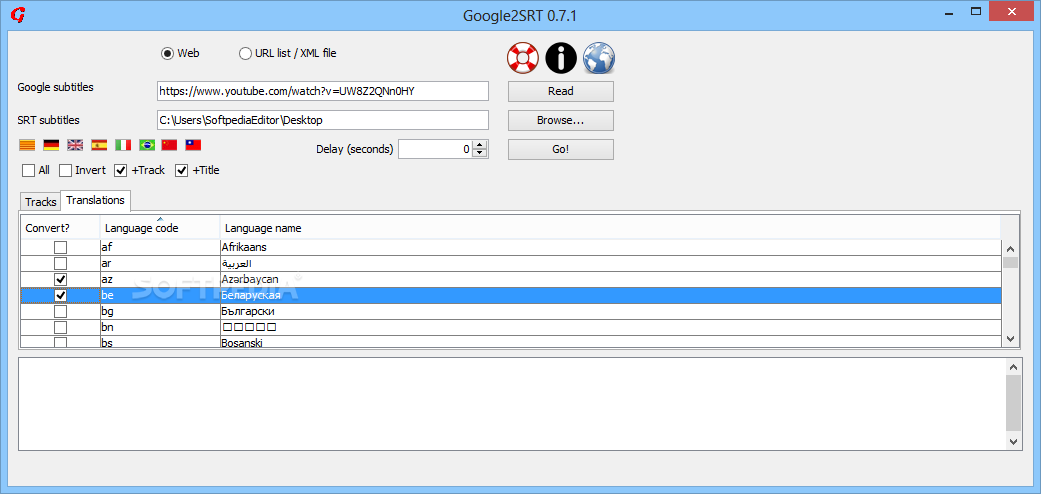Screen dimensions: 1041x494
Task: Click the Google subtitles URL field
Action: [323, 91]
